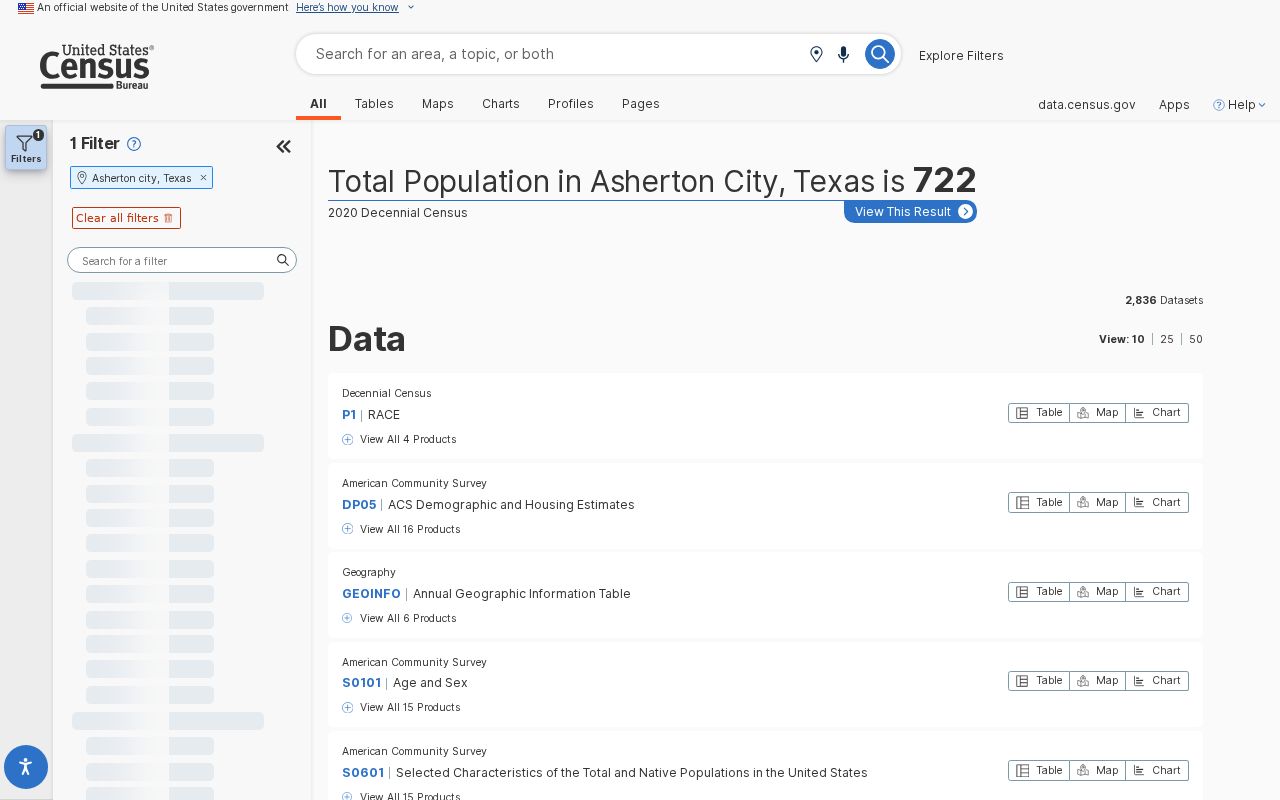The image size is (1280, 800).
Task: Expand View All 6 Products under GEOINFO
Action: pos(399,618)
